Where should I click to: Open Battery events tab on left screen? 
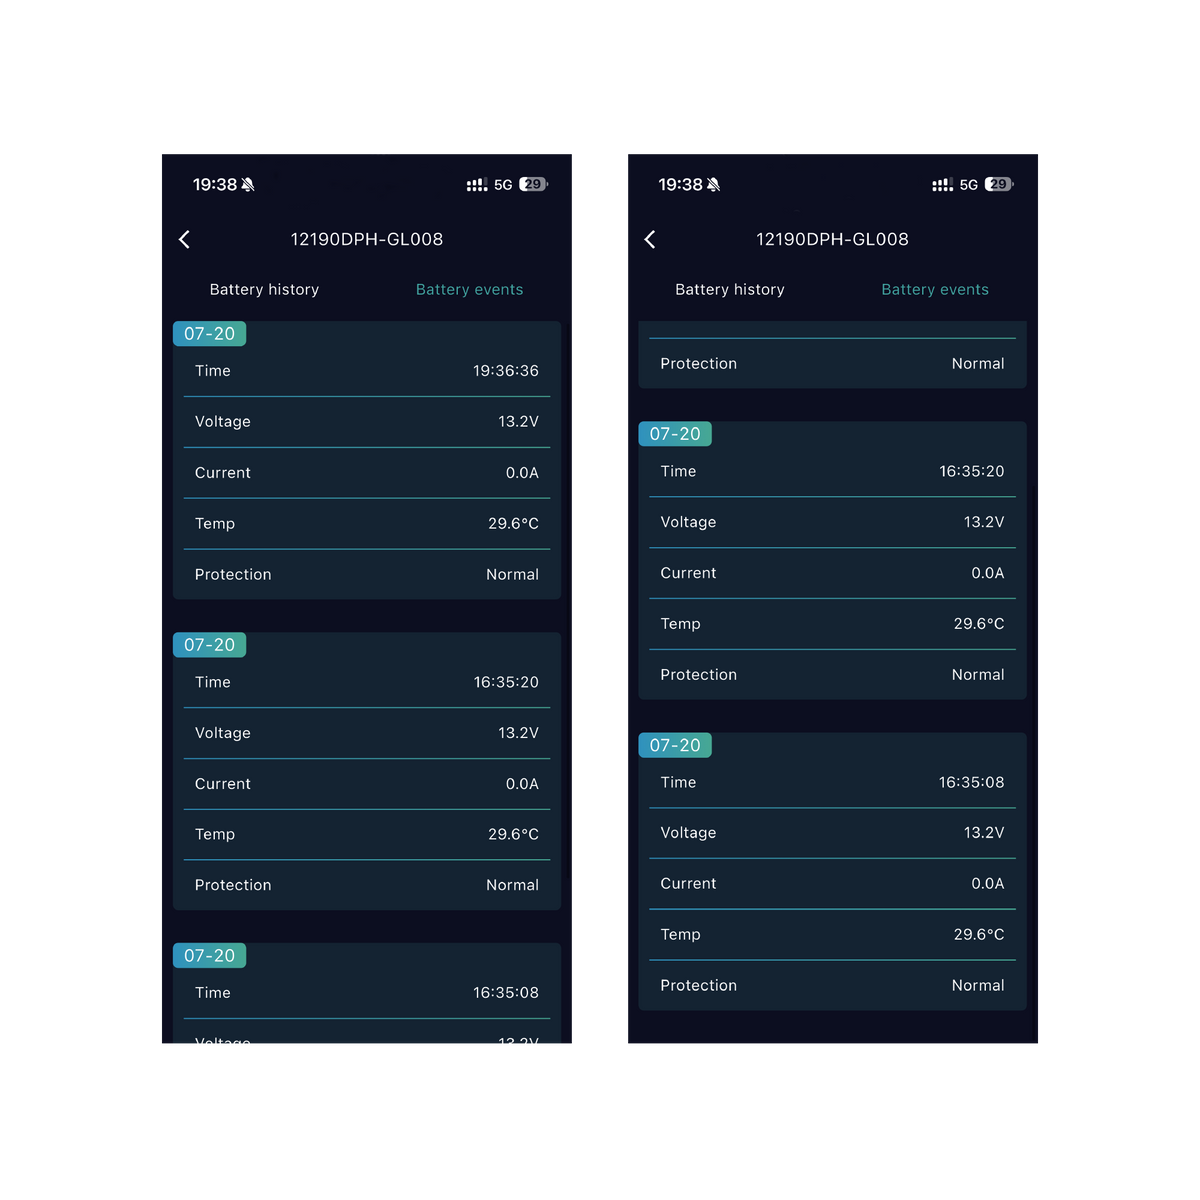tap(469, 289)
